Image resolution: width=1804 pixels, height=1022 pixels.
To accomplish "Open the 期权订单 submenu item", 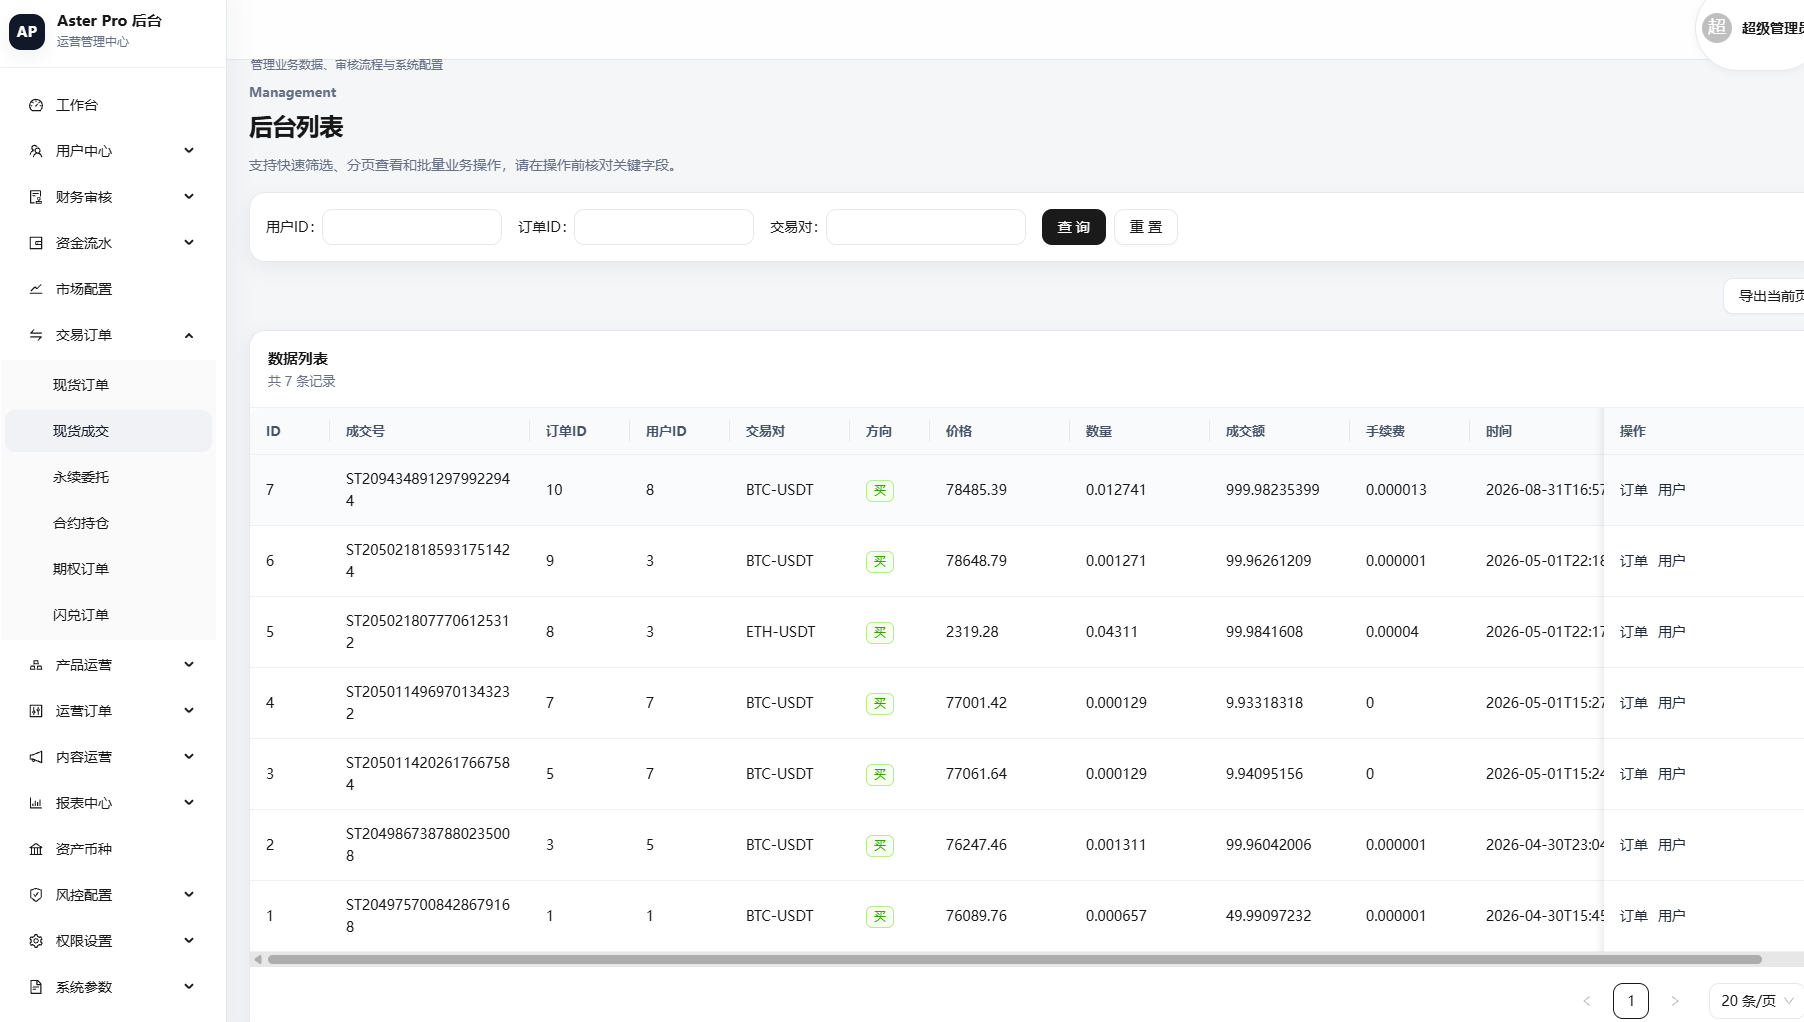I will click(108, 569).
